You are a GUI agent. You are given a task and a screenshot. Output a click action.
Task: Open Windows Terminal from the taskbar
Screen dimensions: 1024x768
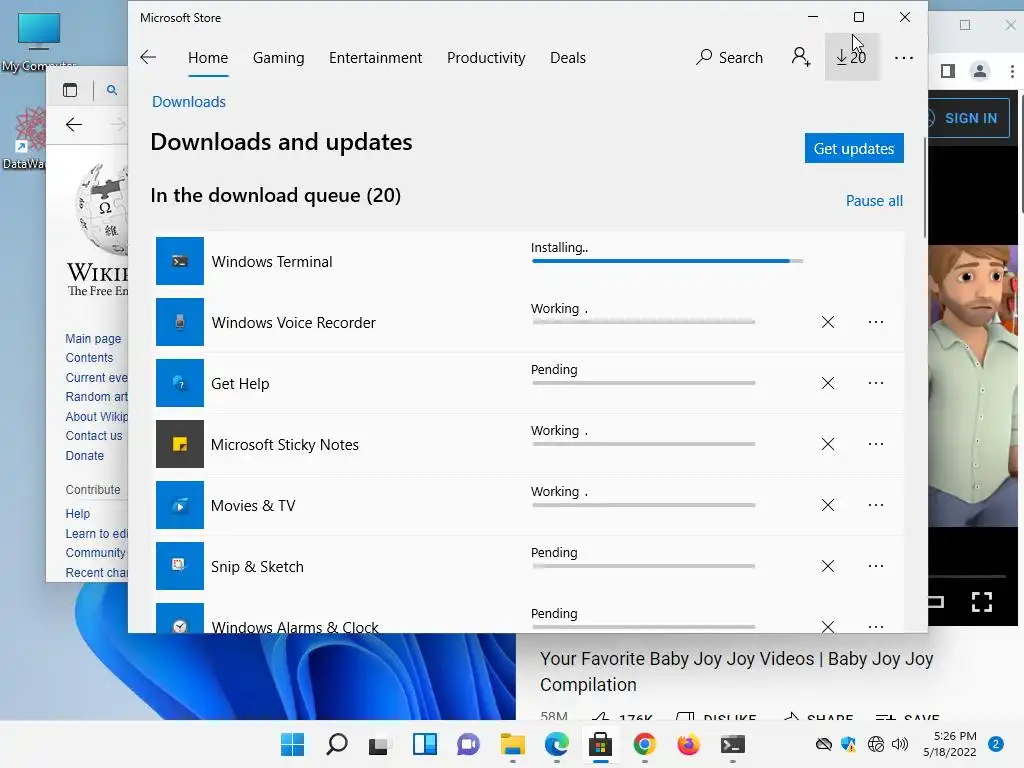733,744
